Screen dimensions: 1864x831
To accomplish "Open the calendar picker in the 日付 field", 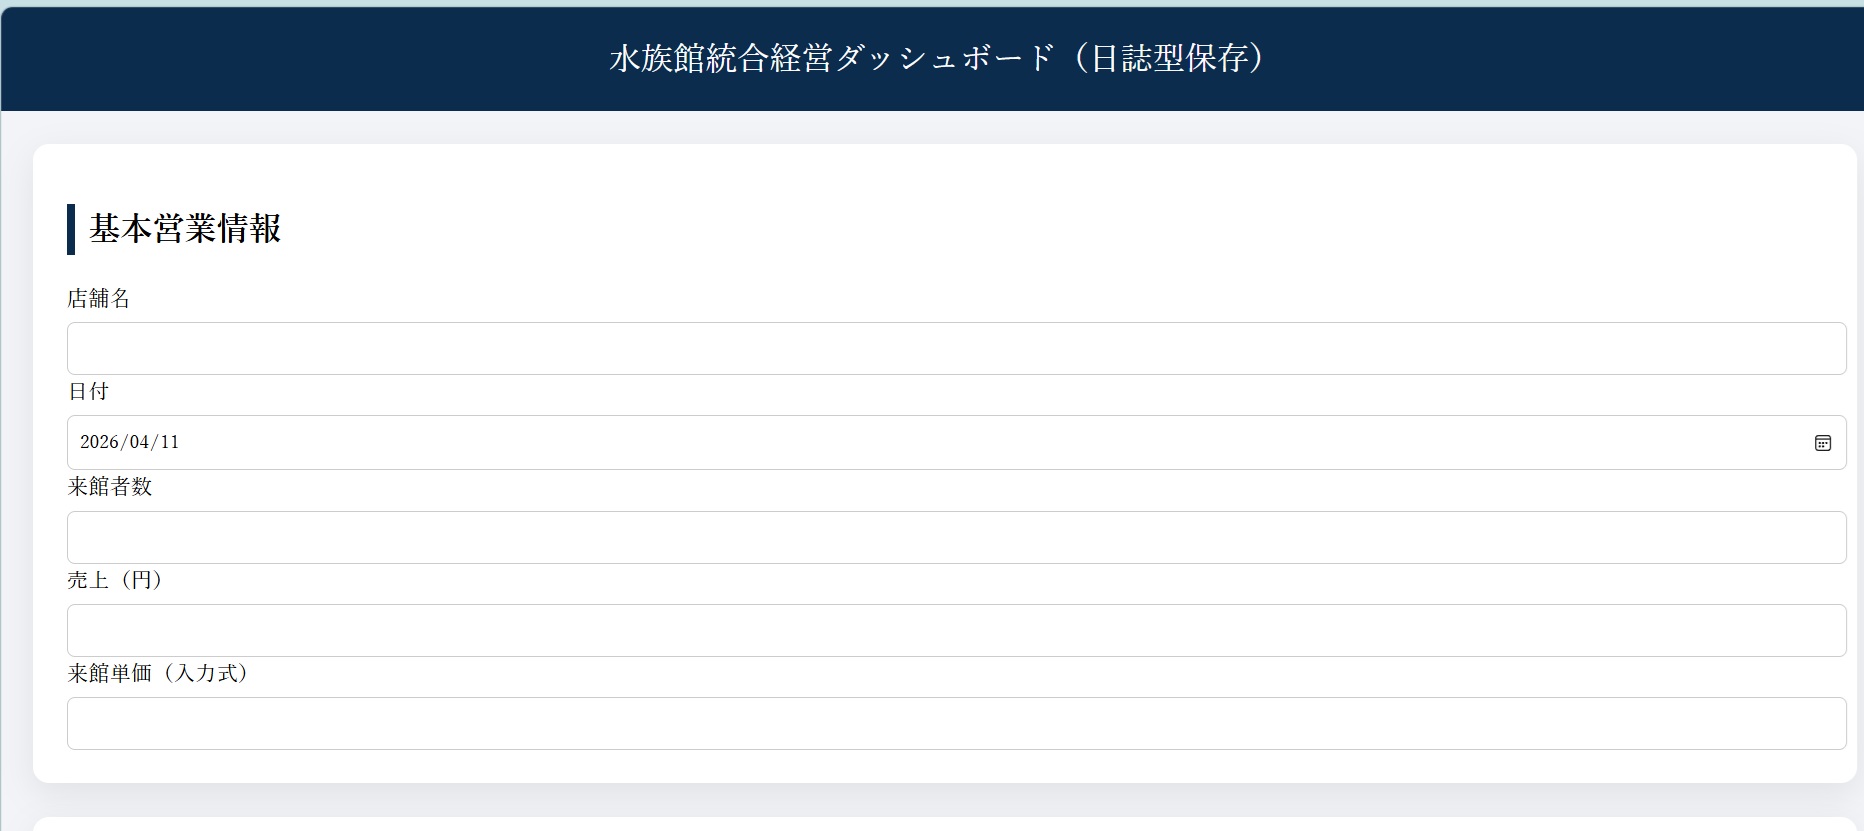I will tap(1822, 443).
